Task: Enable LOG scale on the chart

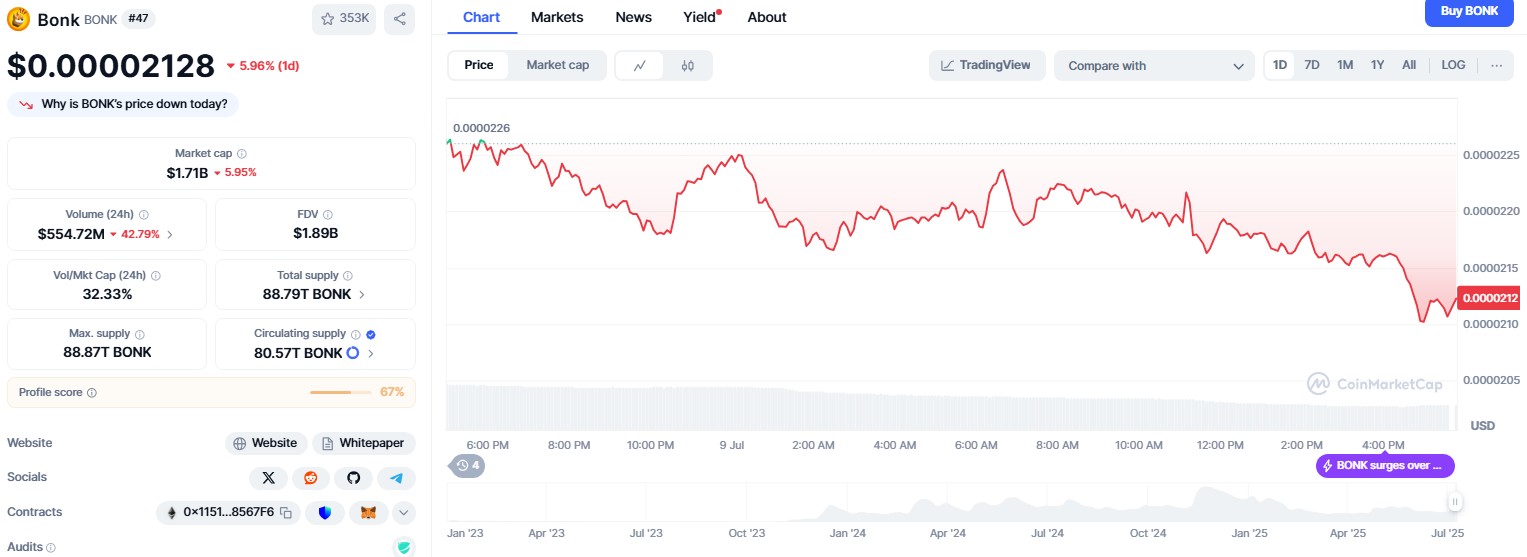Action: [1453, 65]
